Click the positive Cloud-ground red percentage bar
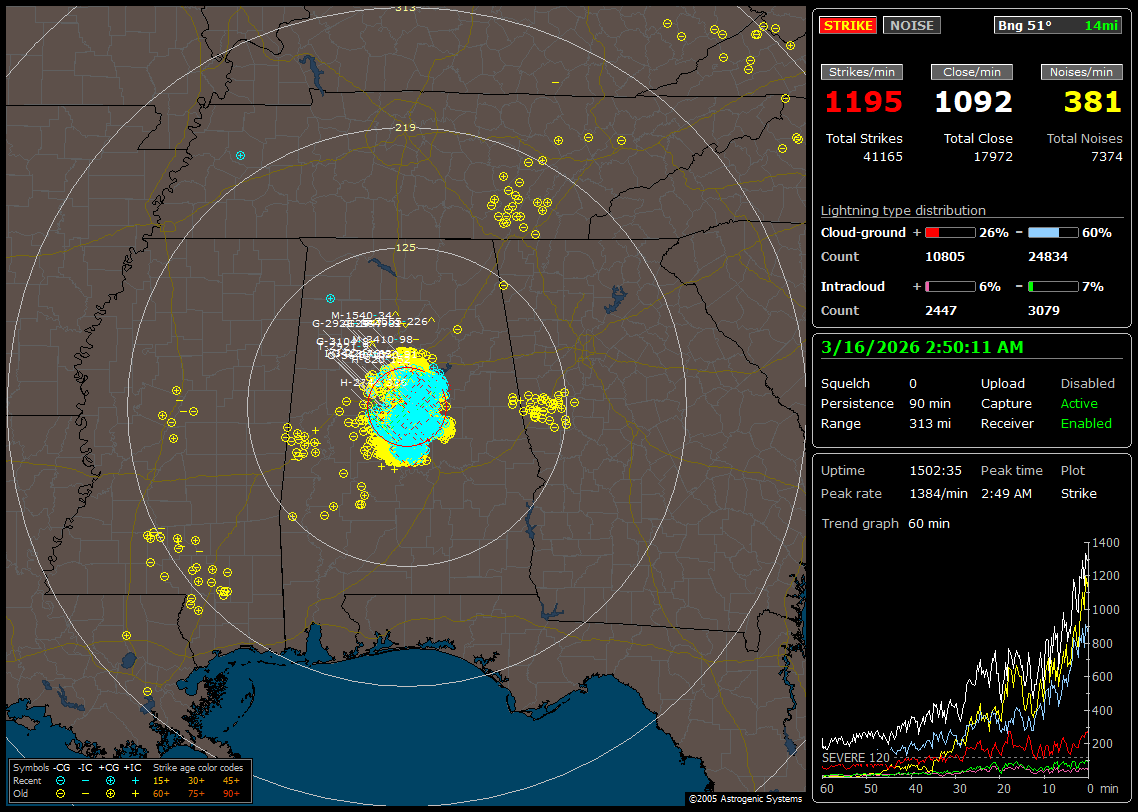 coord(949,232)
